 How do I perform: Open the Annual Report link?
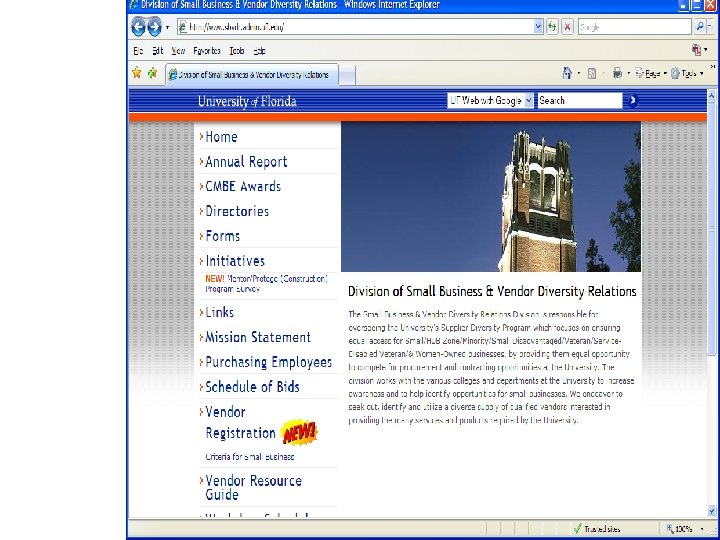pyautogui.click(x=246, y=162)
